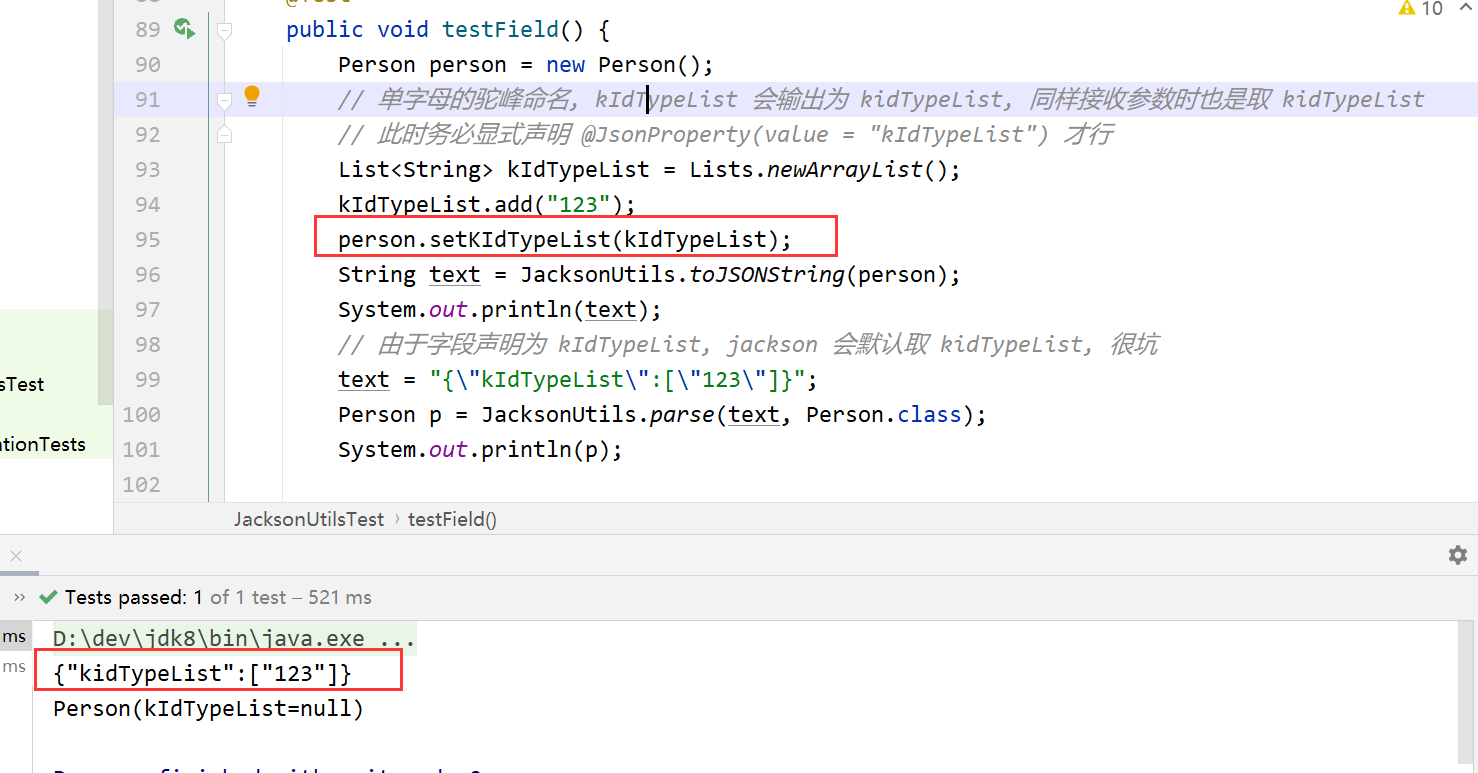Viewport: 1478px width, 773px height.
Task: Open the run panel gear settings
Action: pos(1457,555)
